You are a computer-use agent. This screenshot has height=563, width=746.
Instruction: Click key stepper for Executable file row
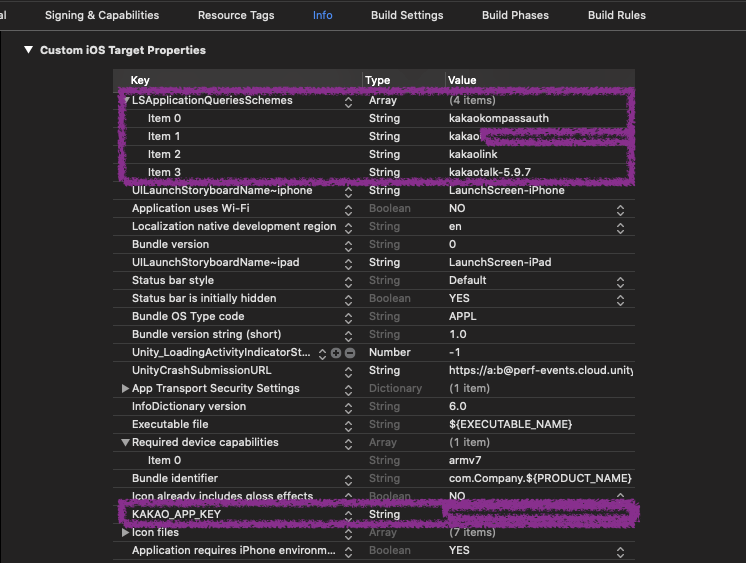(x=348, y=425)
